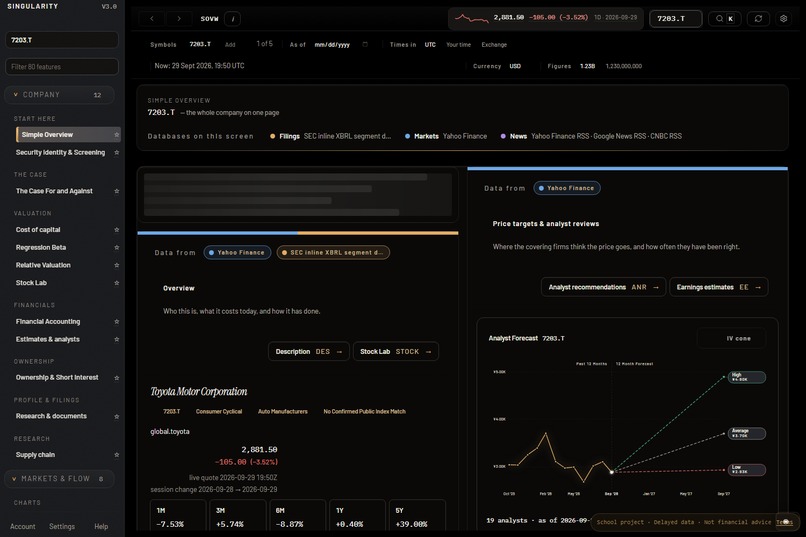Viewport: 806px width, 537px height.
Task: Change the USD currency selector
Action: click(x=515, y=66)
